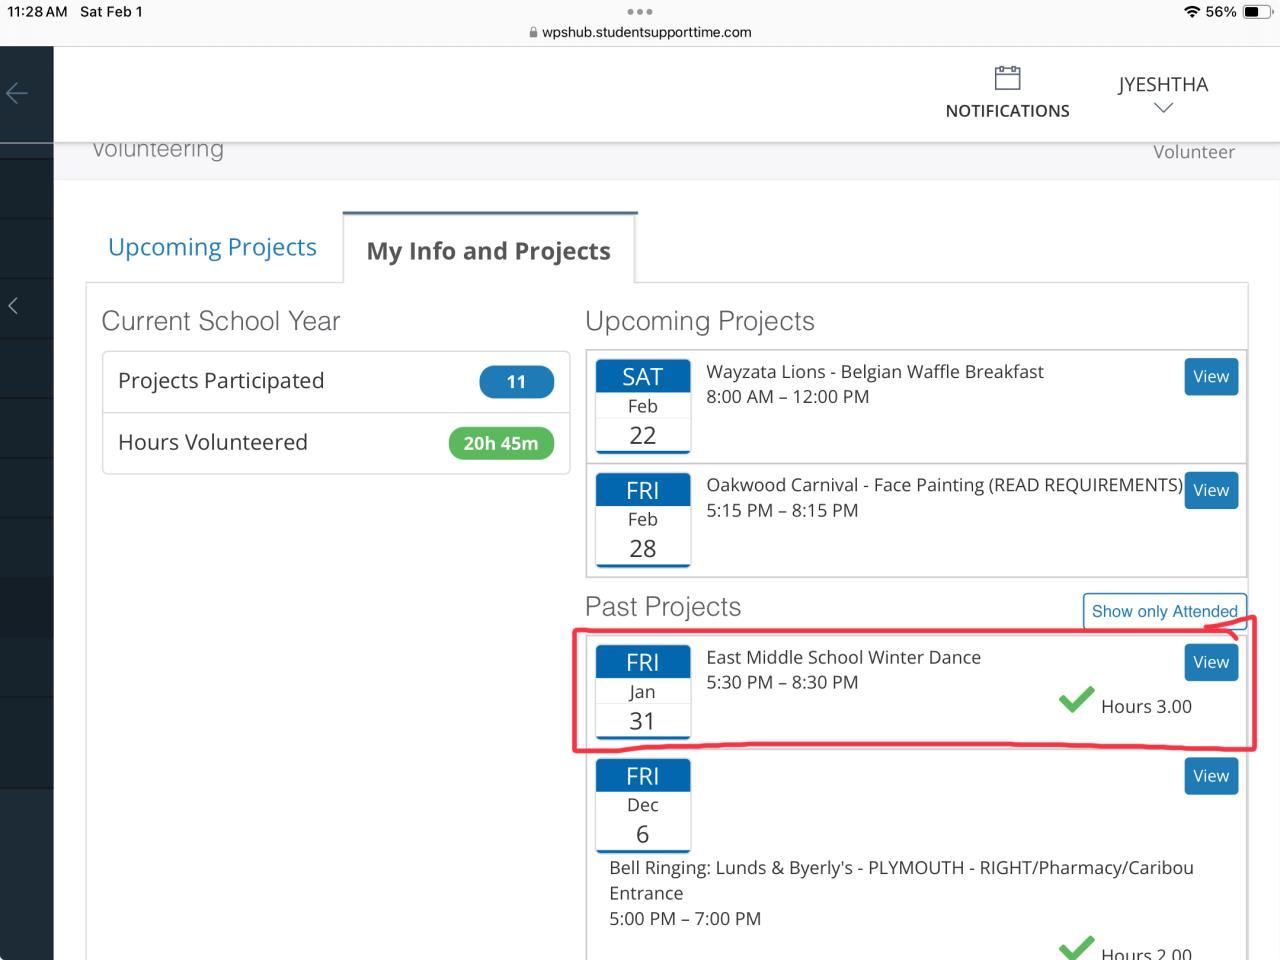Screen dimensions: 1280x960
Task: Click the green checkmark for Winter Dance
Action: [x=1076, y=700]
